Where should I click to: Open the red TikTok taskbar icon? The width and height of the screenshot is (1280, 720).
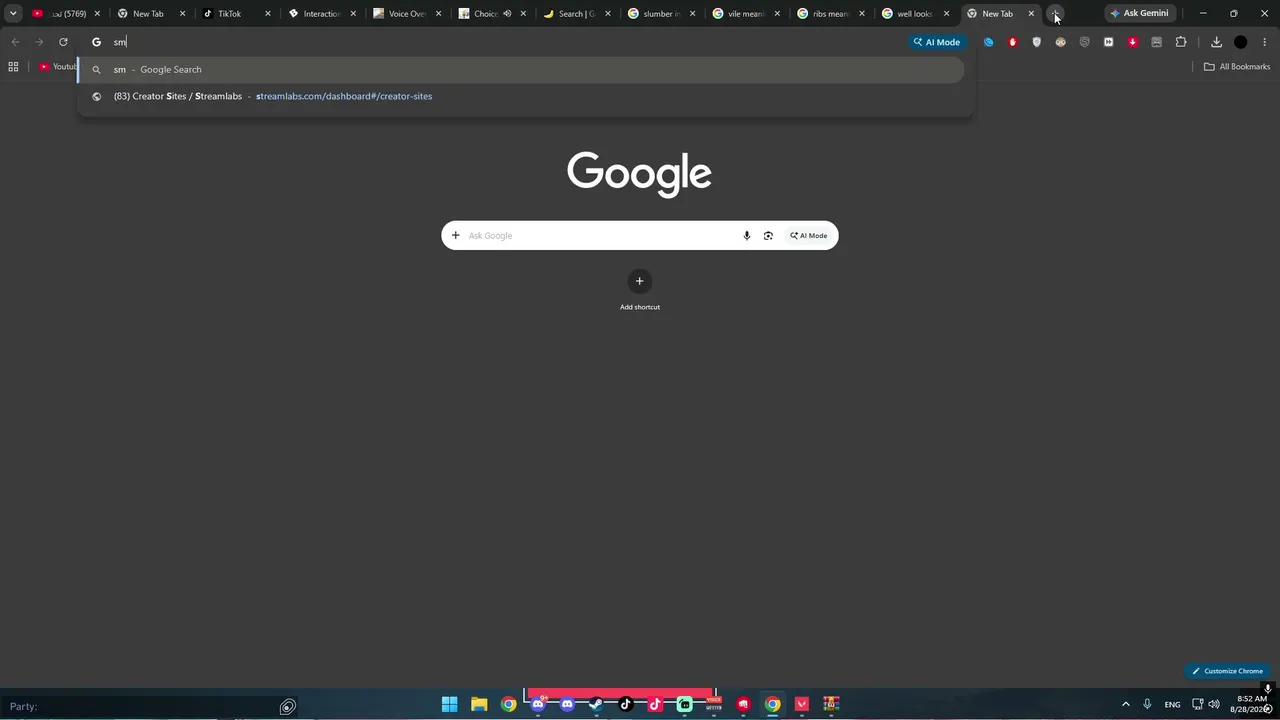pos(655,704)
